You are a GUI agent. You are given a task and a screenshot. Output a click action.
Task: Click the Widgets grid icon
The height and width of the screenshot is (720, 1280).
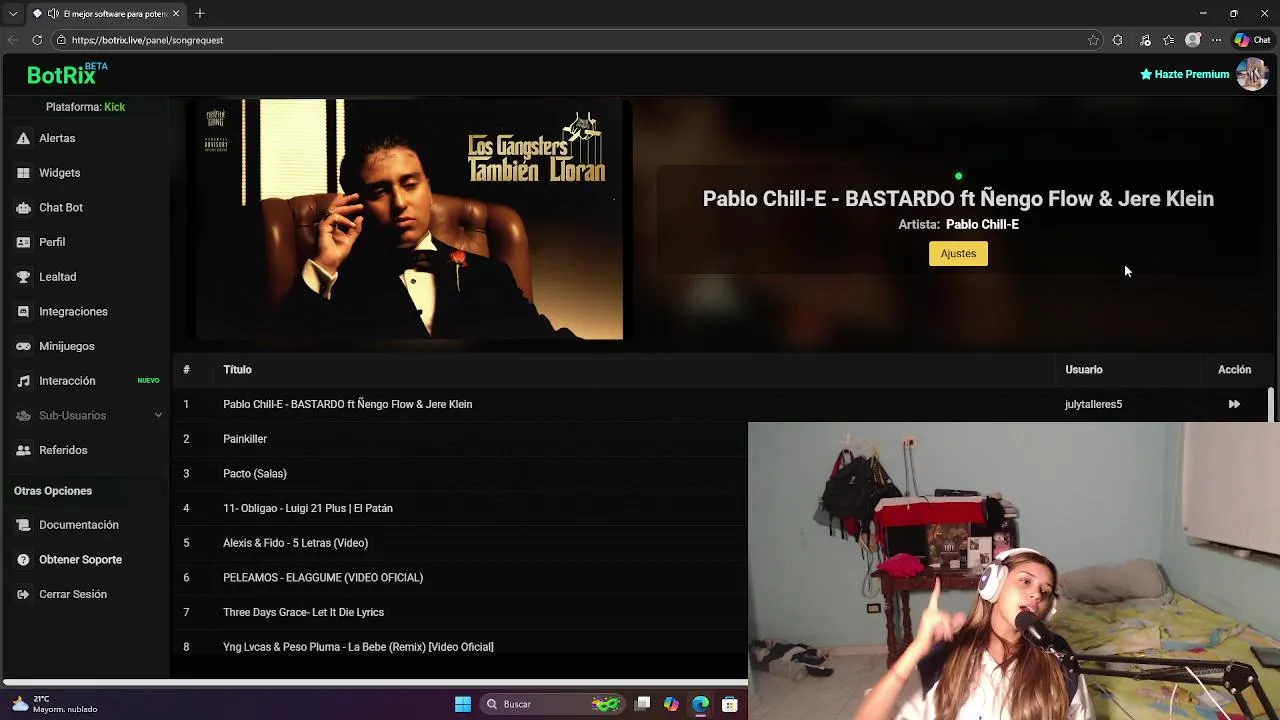tap(23, 173)
